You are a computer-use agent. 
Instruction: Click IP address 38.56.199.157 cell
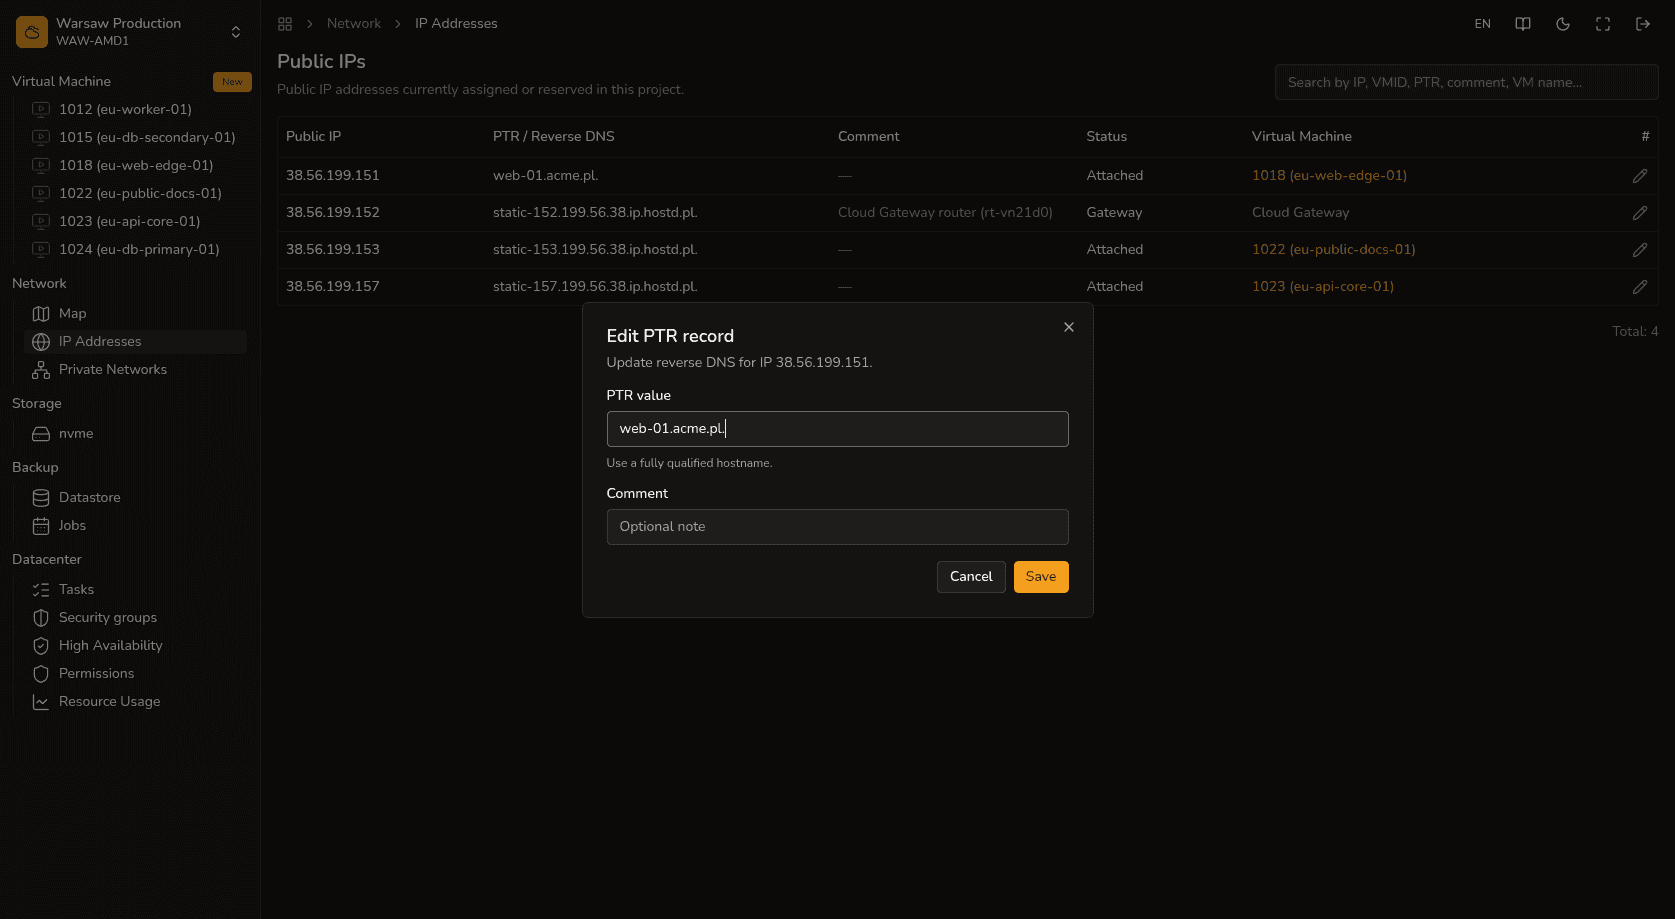pos(333,287)
